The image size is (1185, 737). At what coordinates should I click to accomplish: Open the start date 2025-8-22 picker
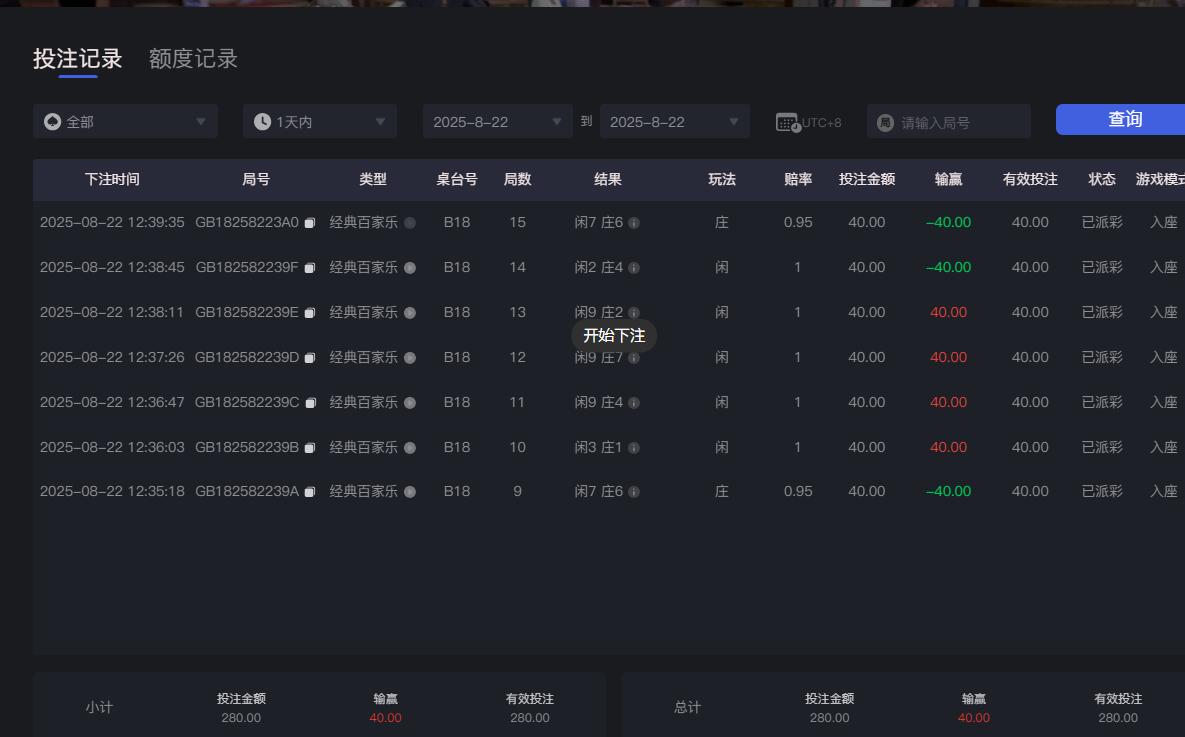click(497, 120)
